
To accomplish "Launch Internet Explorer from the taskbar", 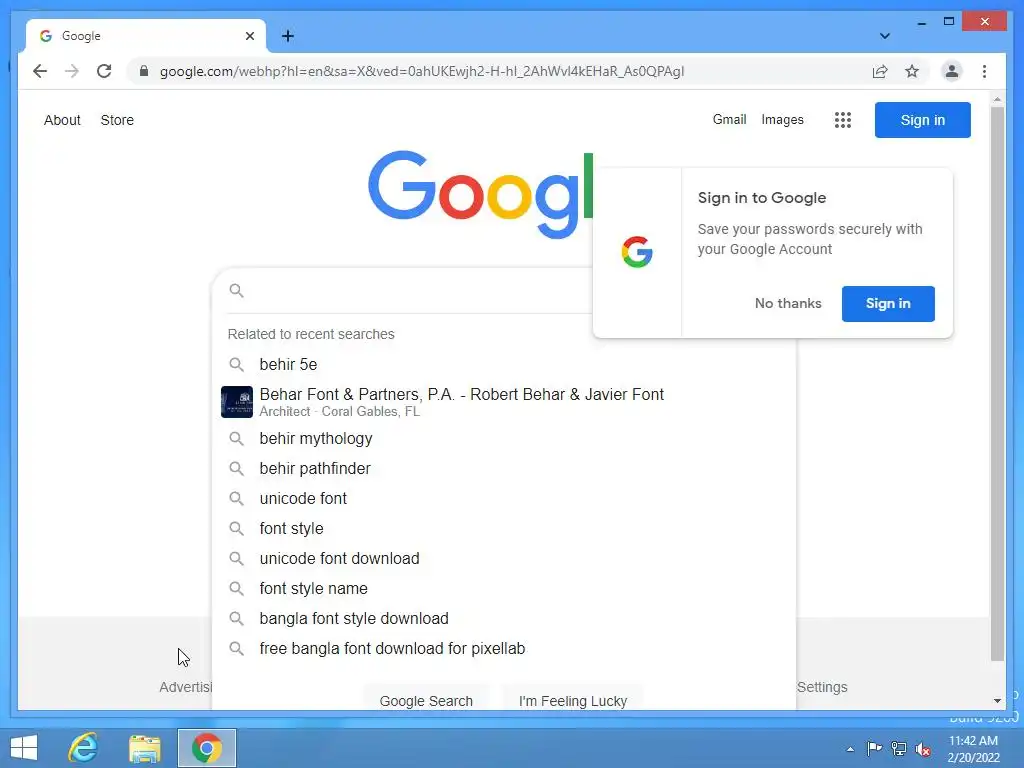I will coord(83,748).
